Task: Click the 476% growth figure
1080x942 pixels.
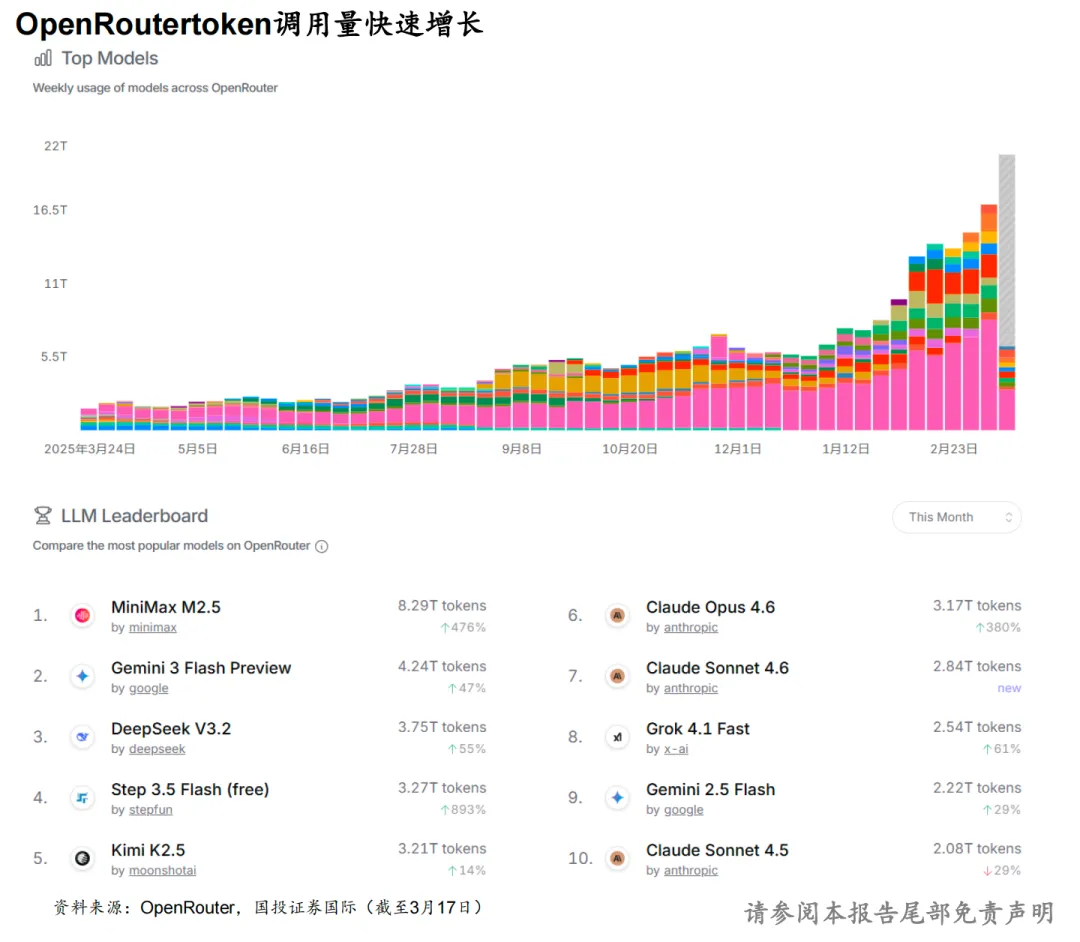Action: pos(464,627)
